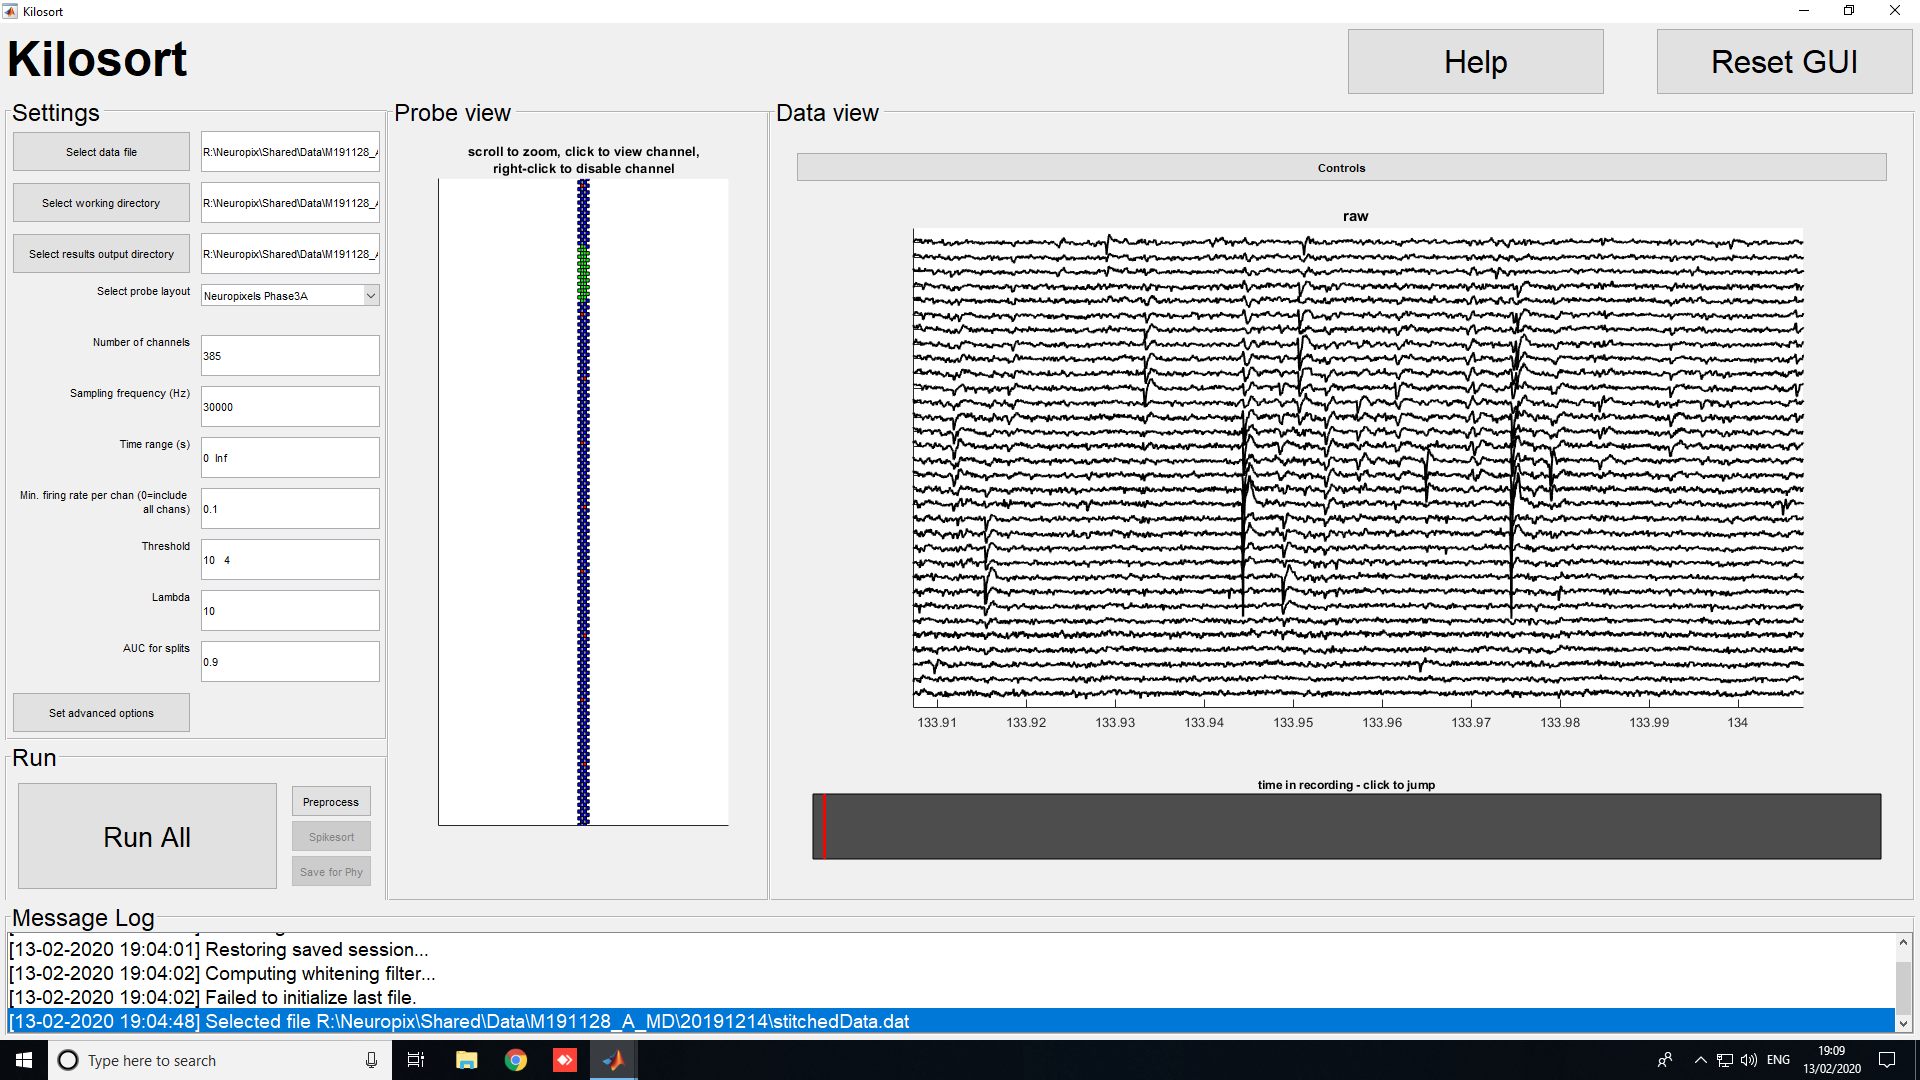Click Set advanced options

pos(100,712)
